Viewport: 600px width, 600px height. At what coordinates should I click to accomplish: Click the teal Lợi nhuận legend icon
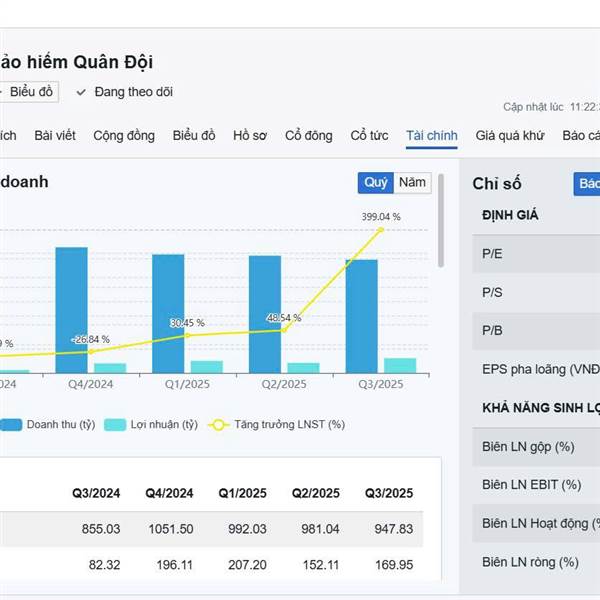pos(115,424)
